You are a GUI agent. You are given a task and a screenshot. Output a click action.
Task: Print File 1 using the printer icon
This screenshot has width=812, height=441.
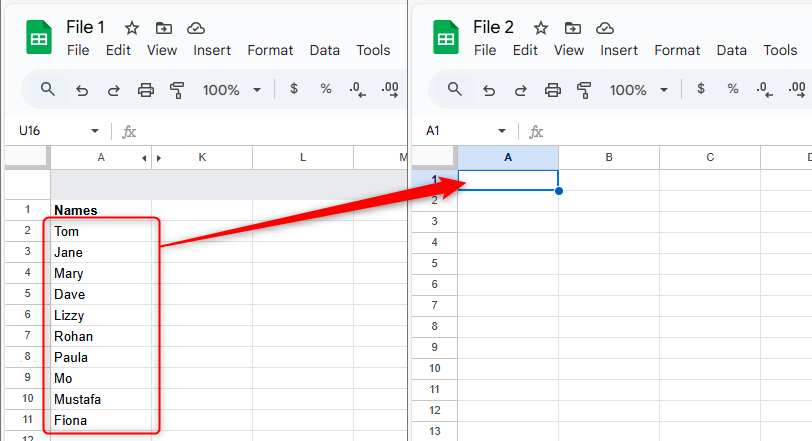click(145, 90)
